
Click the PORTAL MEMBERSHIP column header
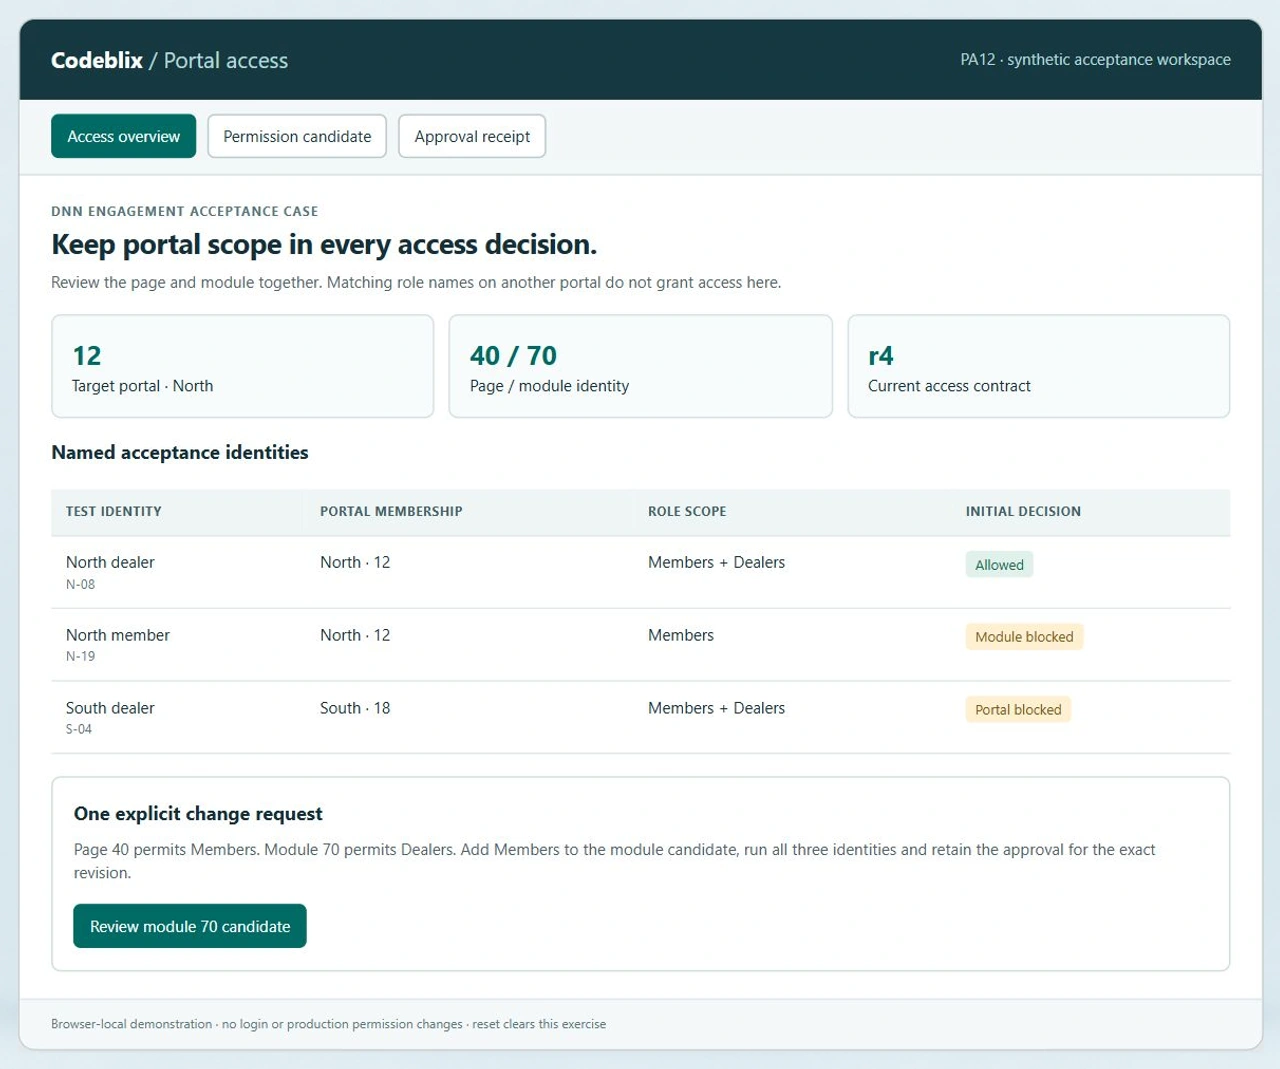point(391,511)
